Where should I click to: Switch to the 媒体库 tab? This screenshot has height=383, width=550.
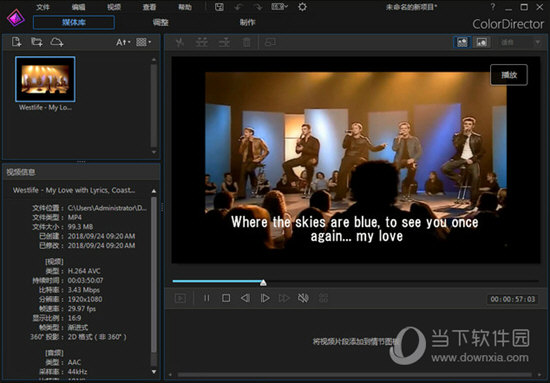(x=74, y=22)
